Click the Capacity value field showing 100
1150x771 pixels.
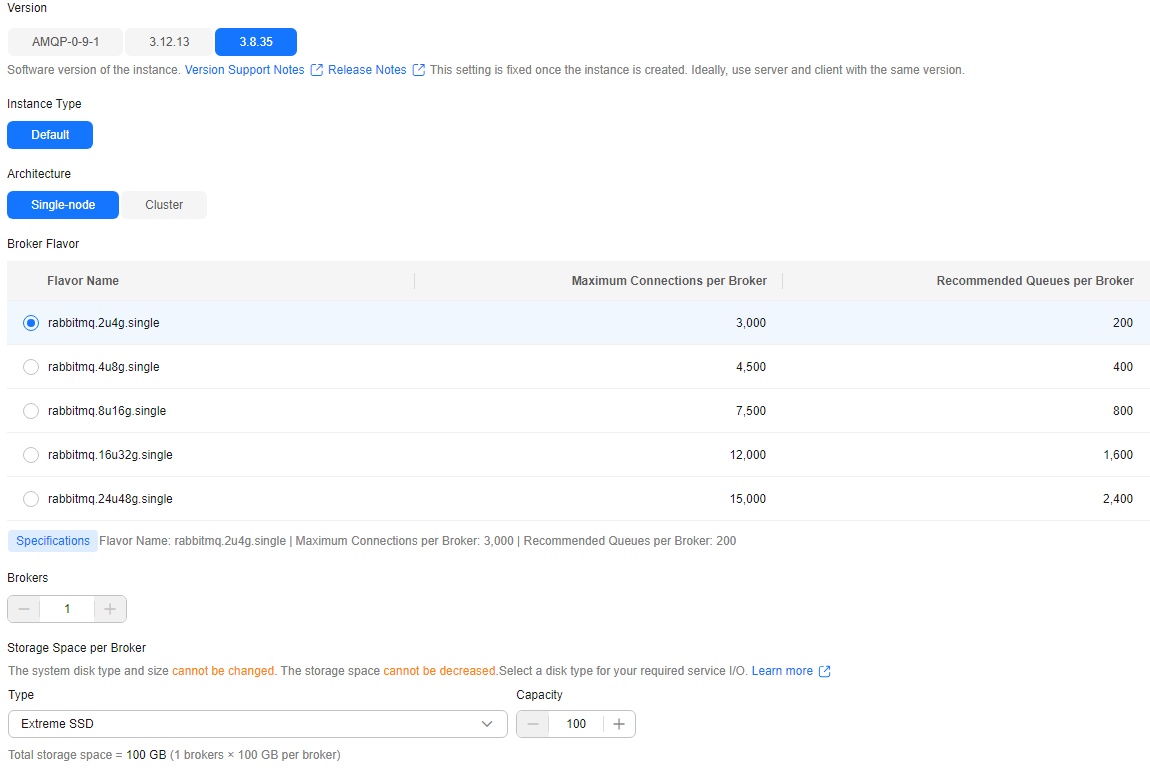click(x=576, y=724)
